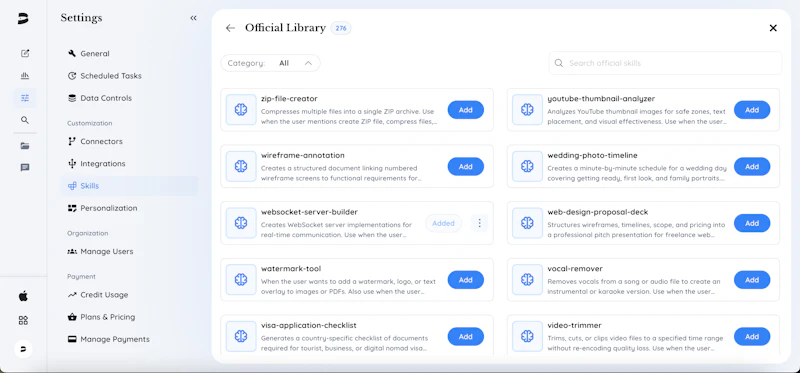Click the zip-file-creator brain icon
This screenshot has width=800, height=373.
coord(241,110)
